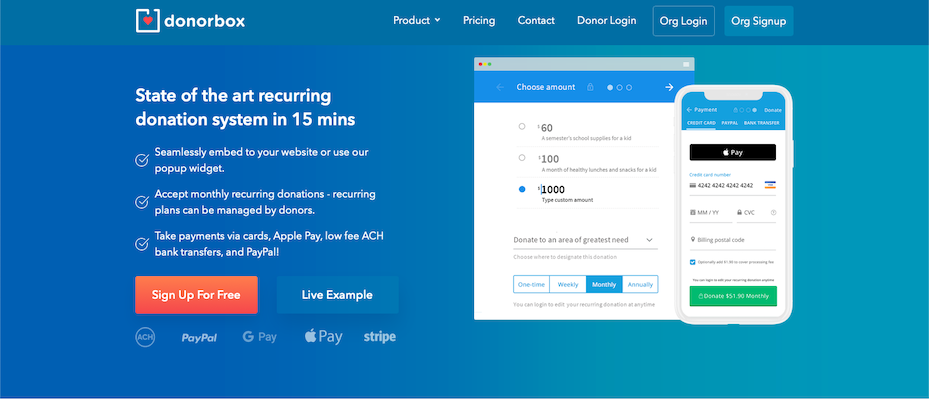
Task: Choose the Monthly frequency option
Action: (x=604, y=284)
